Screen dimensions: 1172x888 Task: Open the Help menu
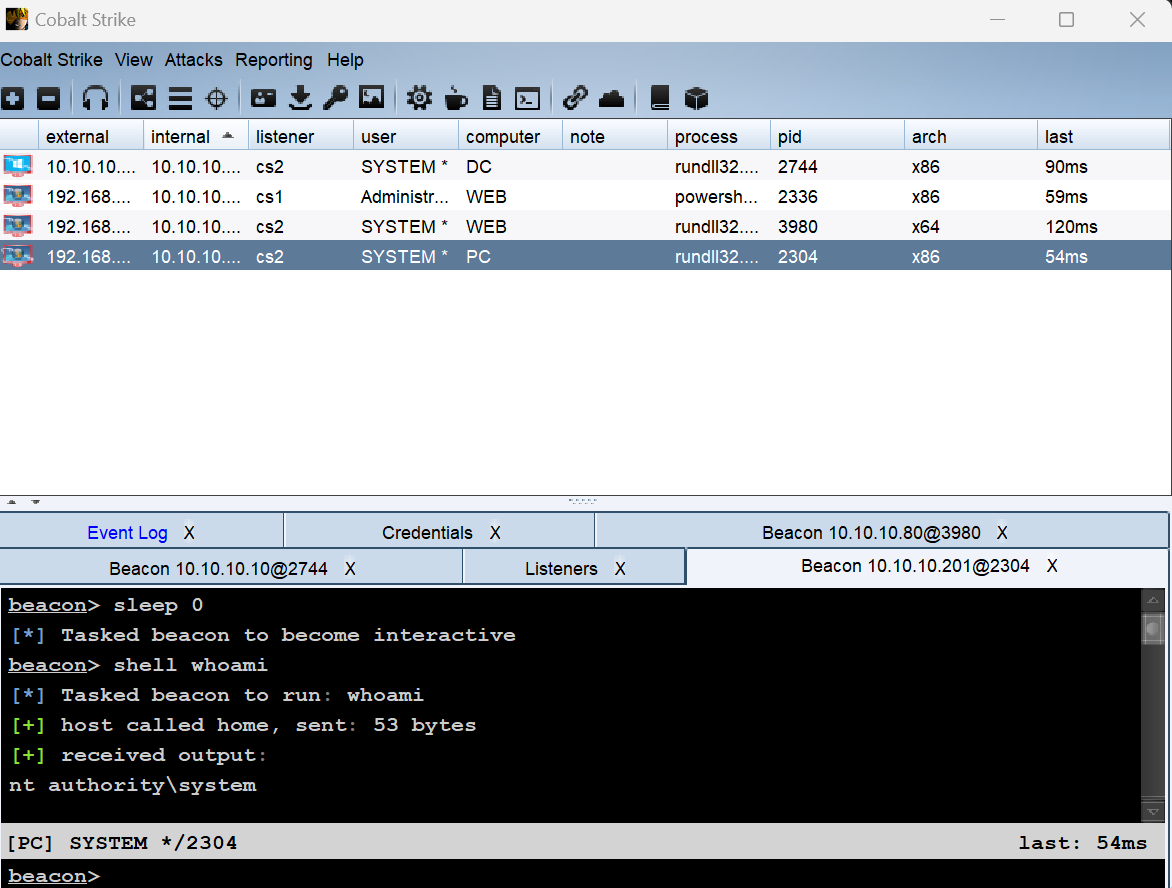coord(345,60)
